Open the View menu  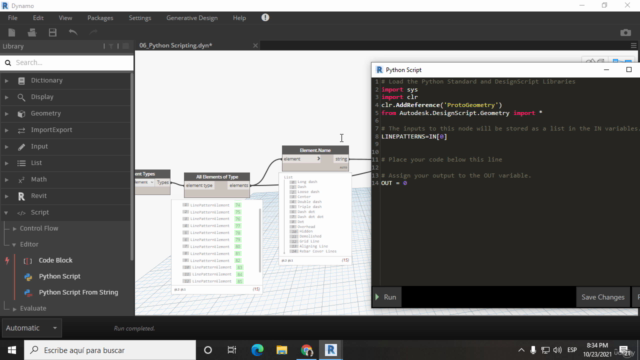(65, 18)
